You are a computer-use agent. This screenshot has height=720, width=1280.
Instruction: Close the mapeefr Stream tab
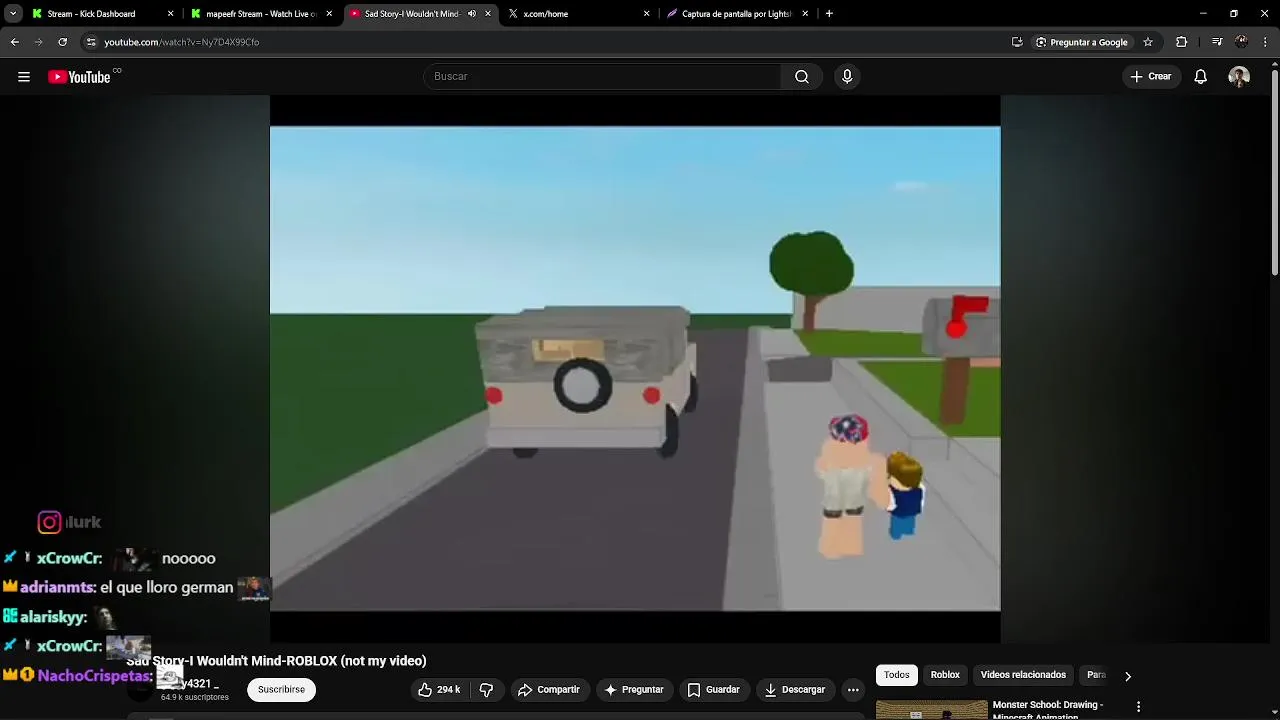point(329,14)
